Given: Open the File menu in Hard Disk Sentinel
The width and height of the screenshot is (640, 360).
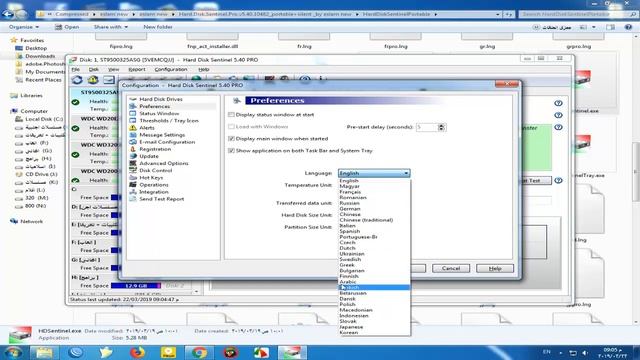Looking at the screenshot, I should click(x=76, y=69).
